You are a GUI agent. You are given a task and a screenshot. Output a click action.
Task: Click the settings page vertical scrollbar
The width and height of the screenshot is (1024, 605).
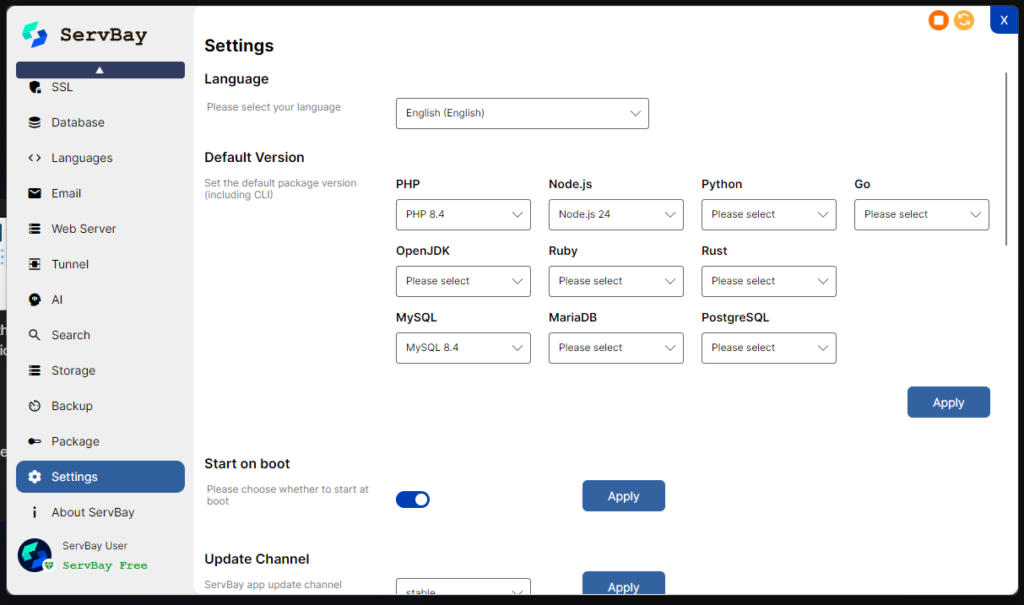[x=1006, y=159]
